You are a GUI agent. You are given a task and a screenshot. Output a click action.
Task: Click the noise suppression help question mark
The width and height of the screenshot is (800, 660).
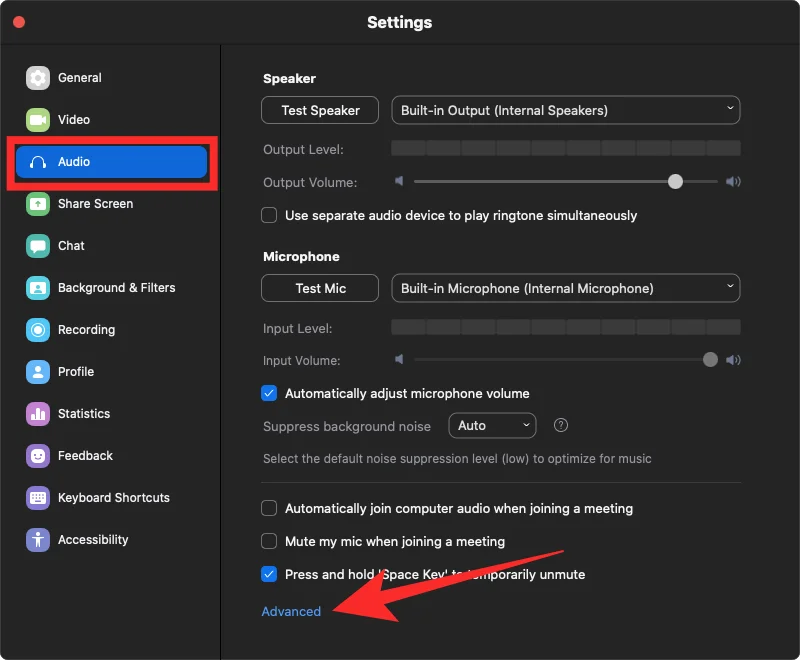(x=561, y=425)
